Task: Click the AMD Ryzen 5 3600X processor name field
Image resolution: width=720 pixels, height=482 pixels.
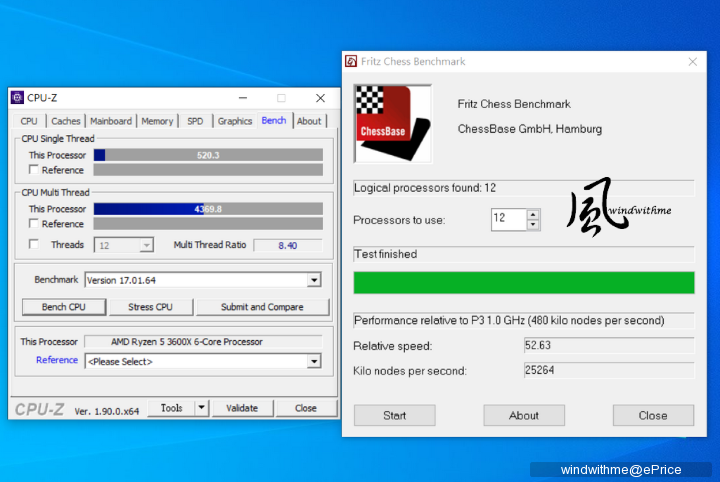Action: tap(203, 342)
